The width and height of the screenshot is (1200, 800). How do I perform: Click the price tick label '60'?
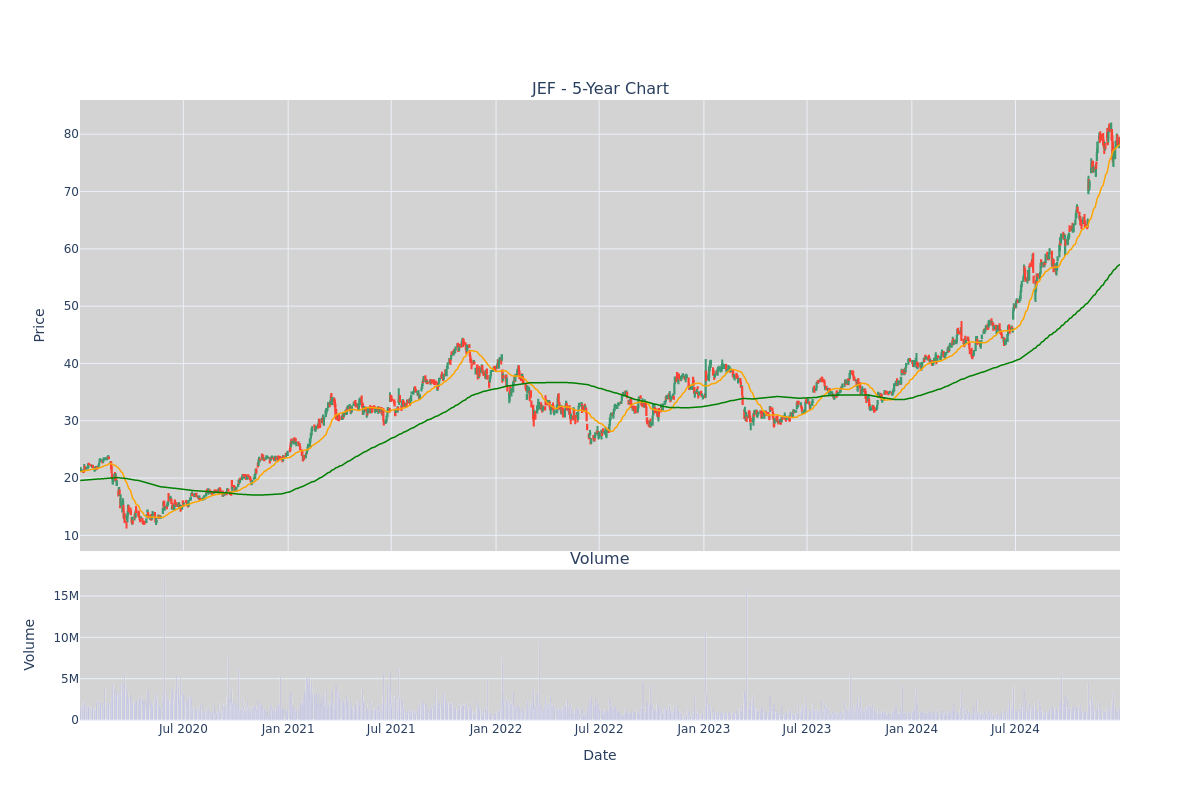pos(71,249)
